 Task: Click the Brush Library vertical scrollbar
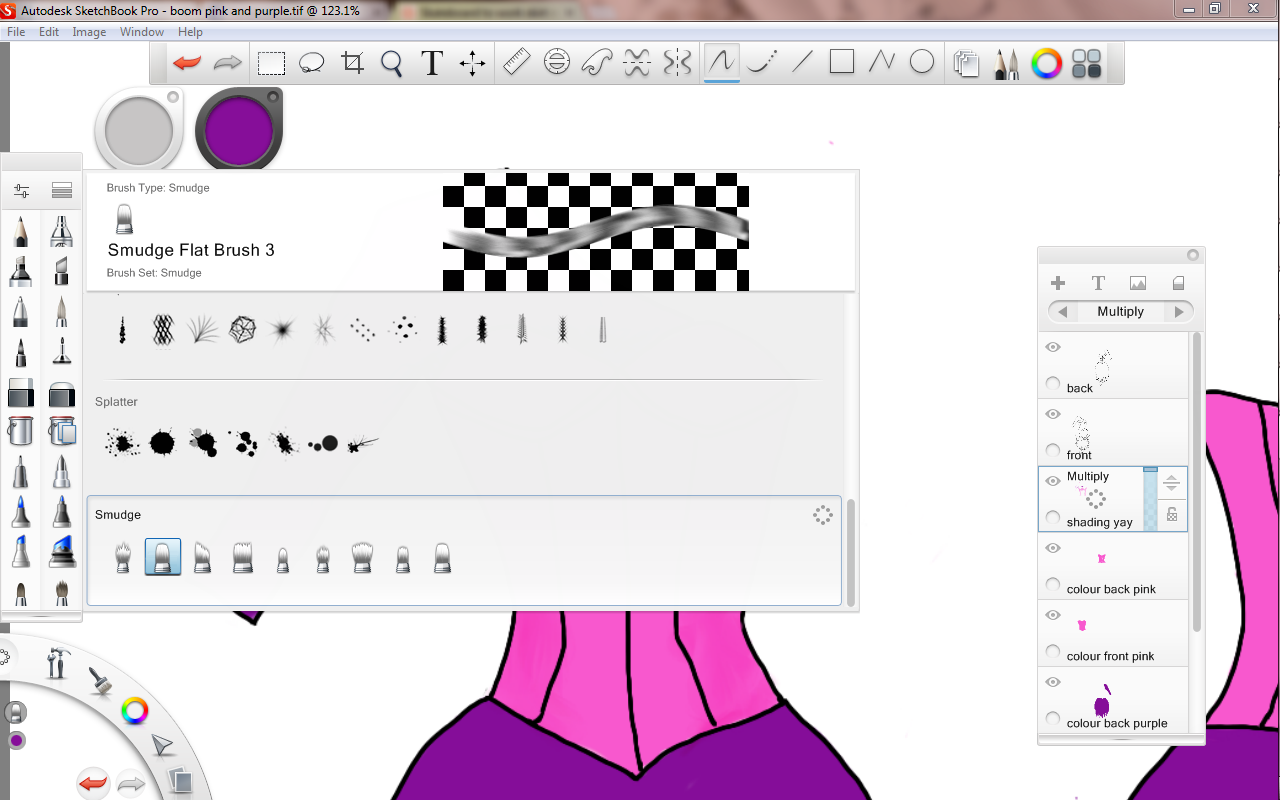point(851,552)
